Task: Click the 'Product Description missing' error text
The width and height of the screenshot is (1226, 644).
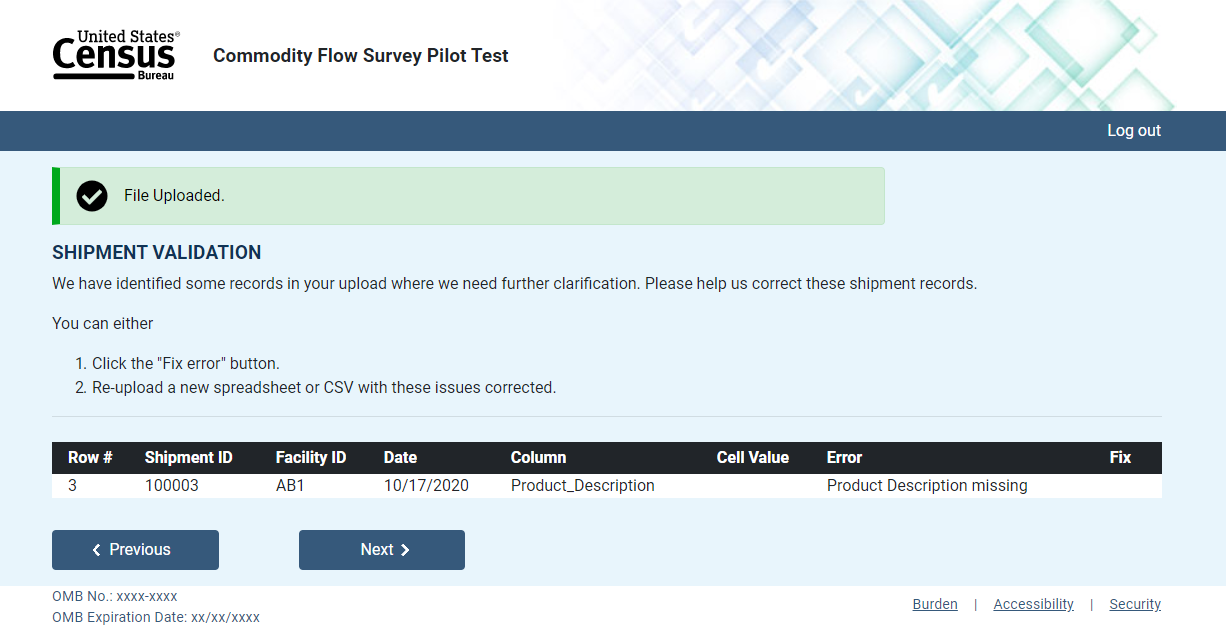Action: [927, 486]
